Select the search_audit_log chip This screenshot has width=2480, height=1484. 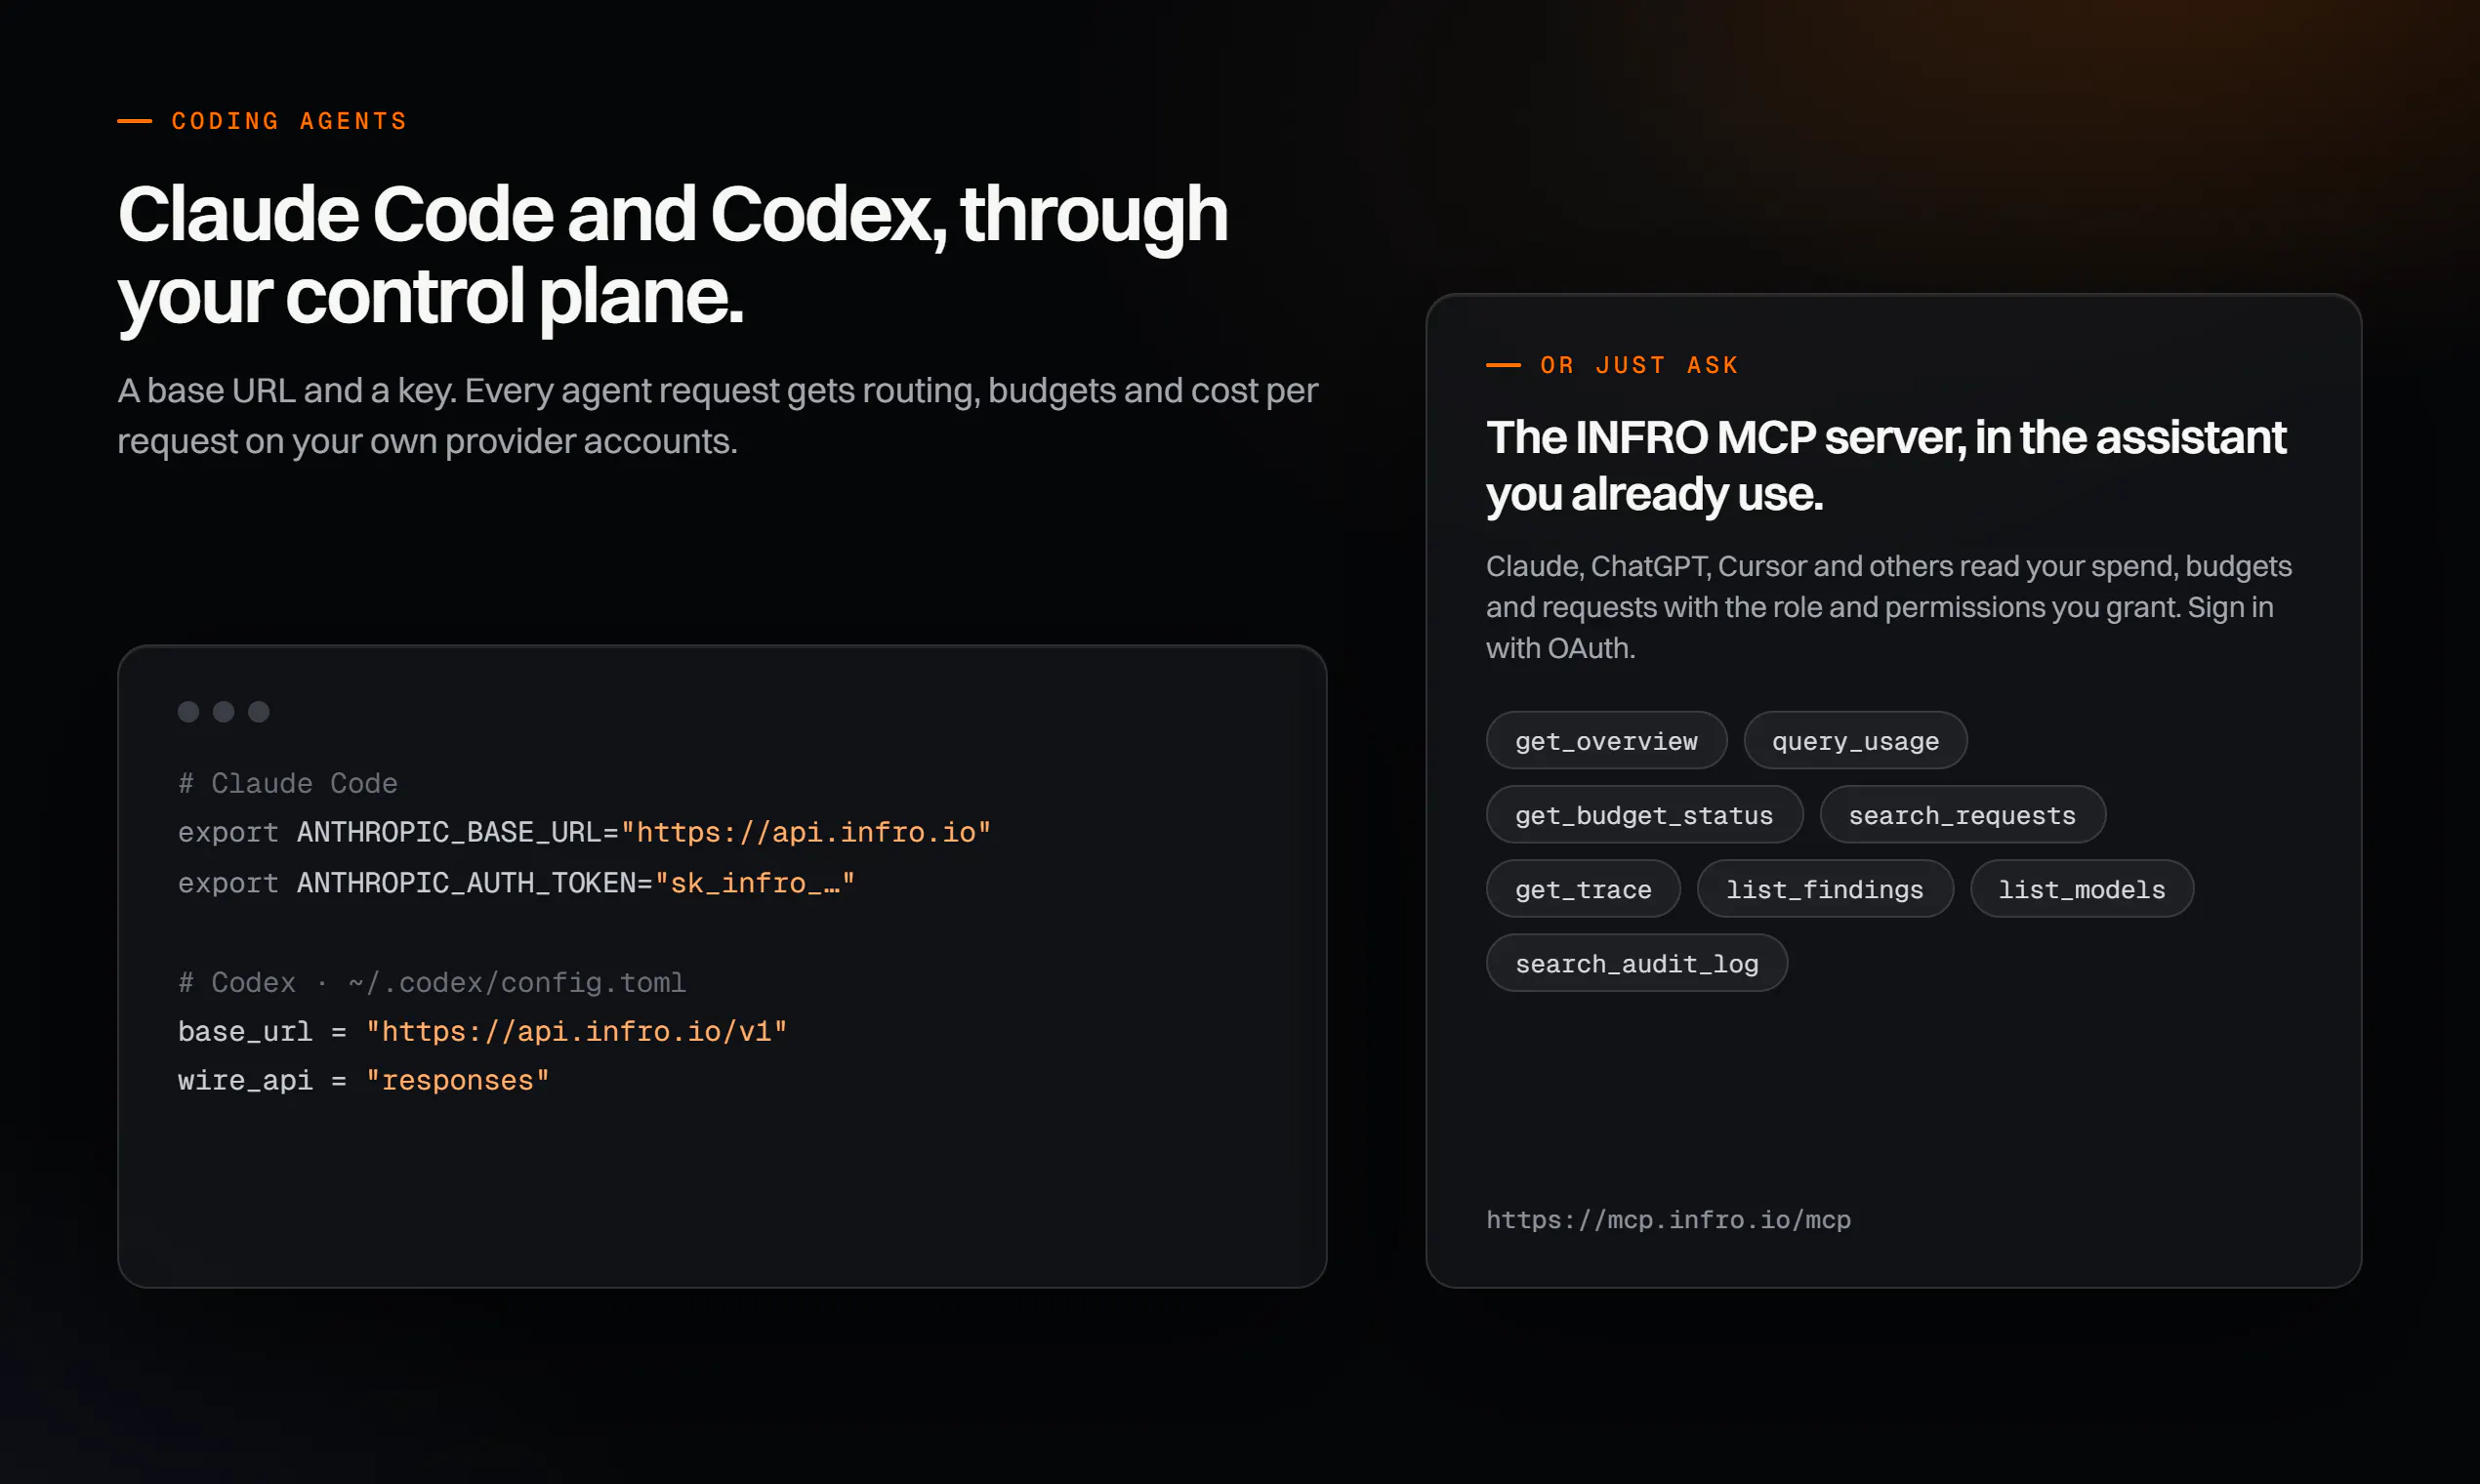pos(1636,963)
